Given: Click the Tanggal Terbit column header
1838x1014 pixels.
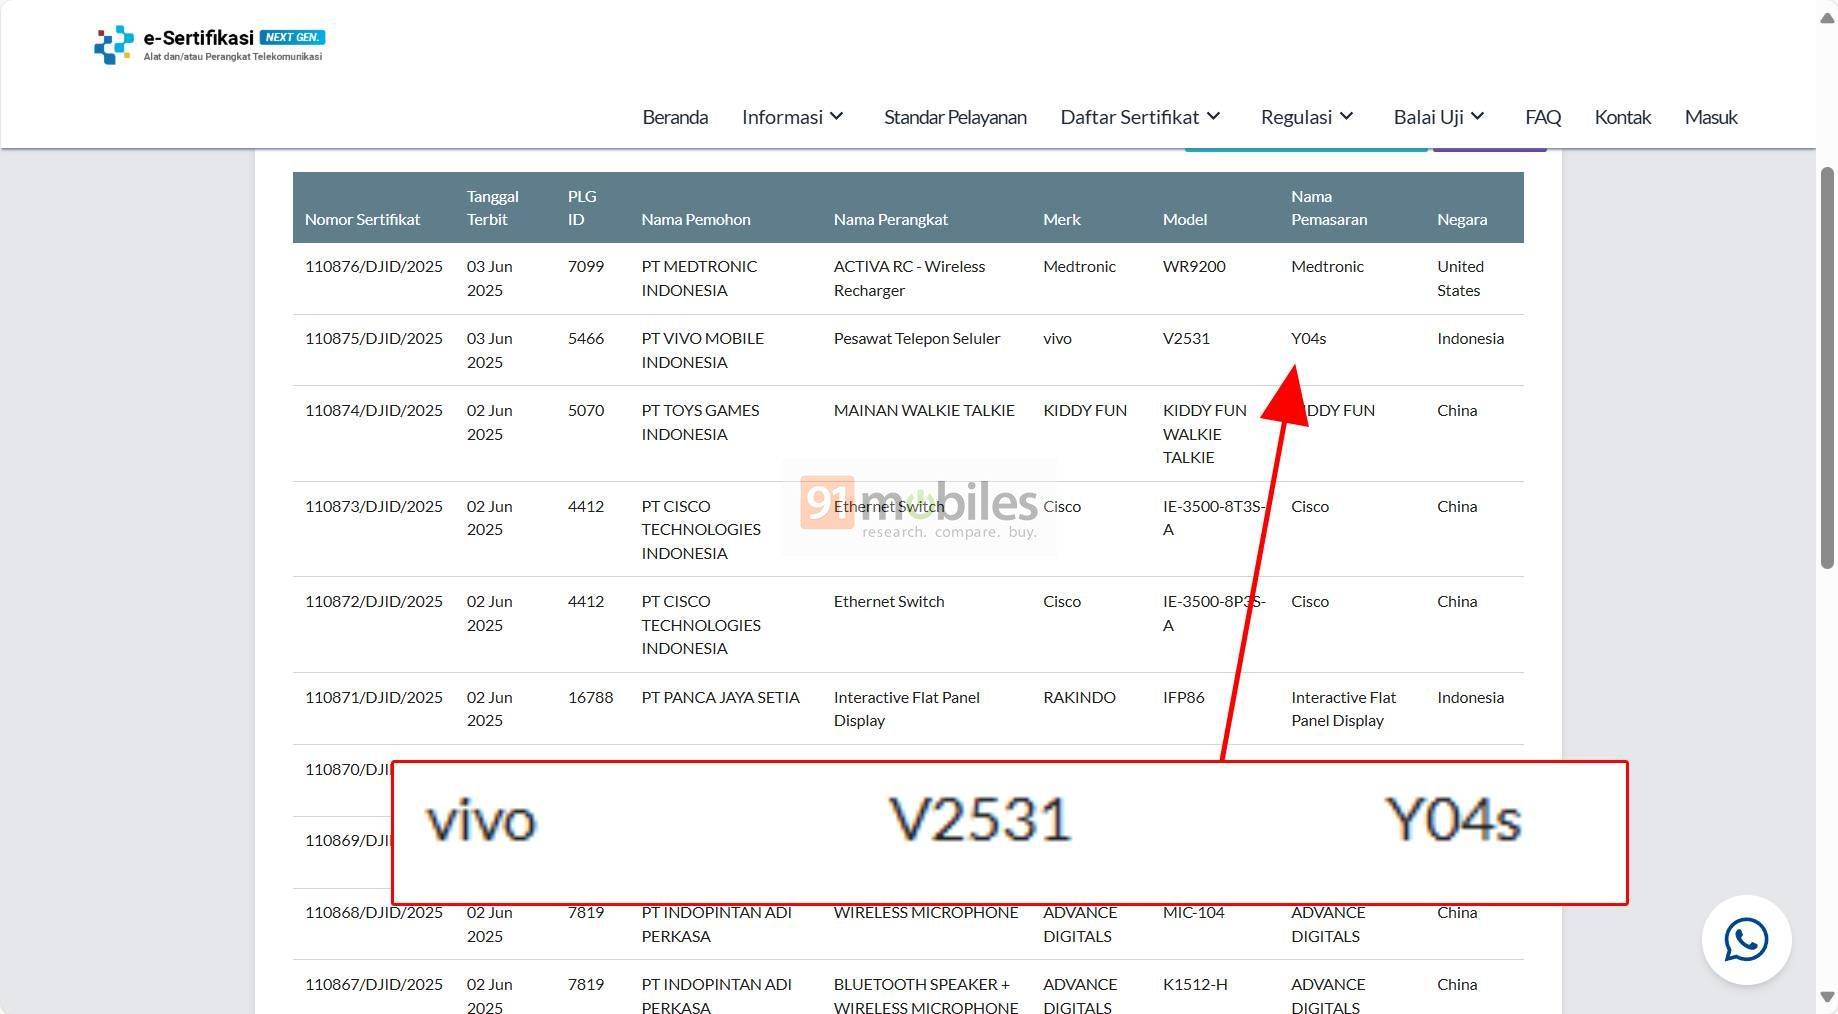Looking at the screenshot, I should 492,208.
